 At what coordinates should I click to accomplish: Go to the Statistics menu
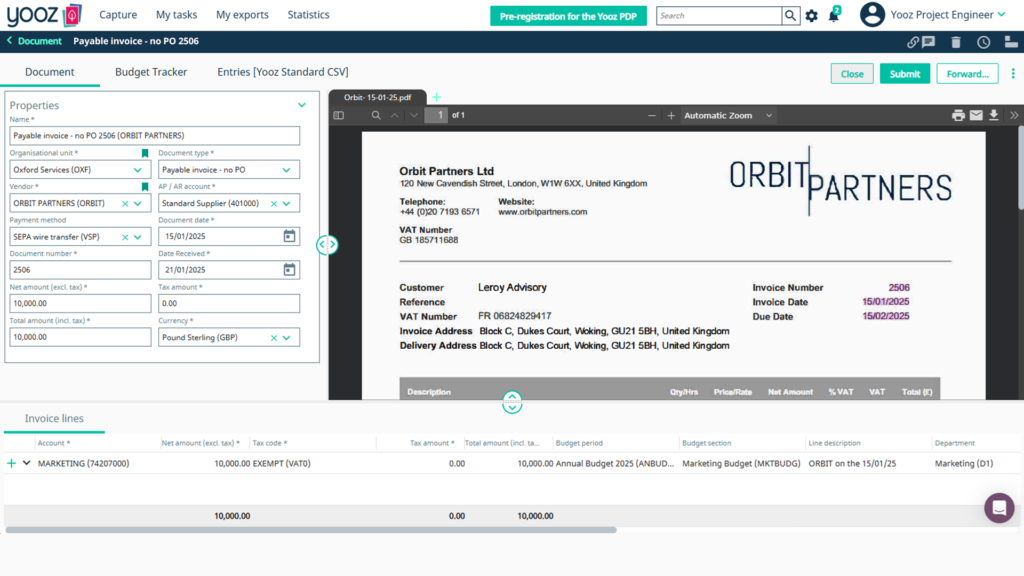pyautogui.click(x=308, y=14)
